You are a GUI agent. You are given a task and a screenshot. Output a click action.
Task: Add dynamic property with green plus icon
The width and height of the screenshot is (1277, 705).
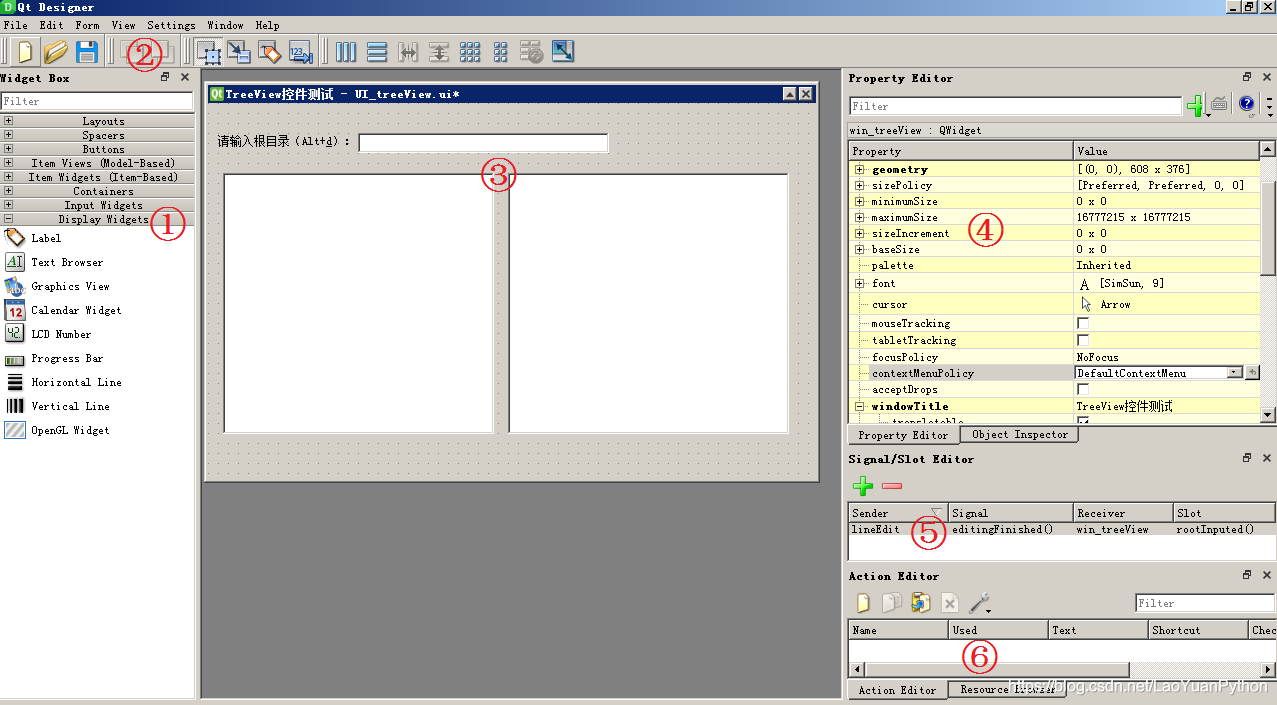tap(1195, 105)
